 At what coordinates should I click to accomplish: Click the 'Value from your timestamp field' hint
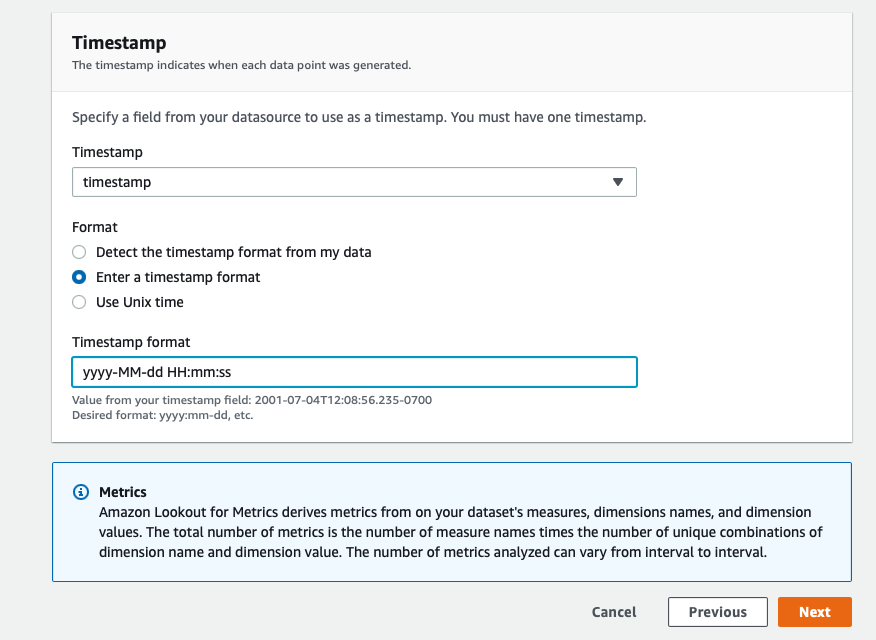pyautogui.click(x=252, y=400)
